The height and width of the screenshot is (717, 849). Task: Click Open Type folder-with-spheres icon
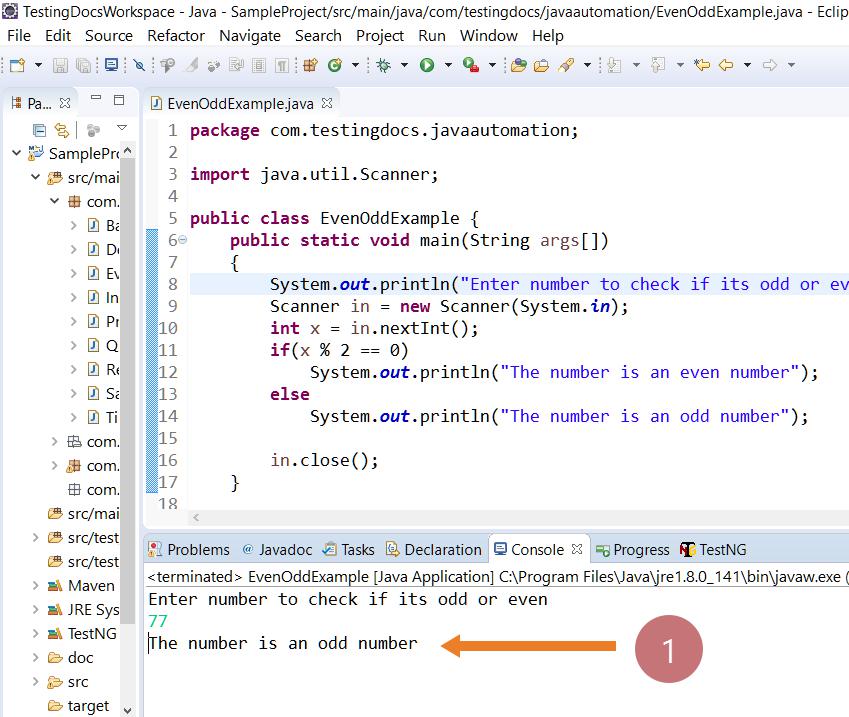pos(519,66)
